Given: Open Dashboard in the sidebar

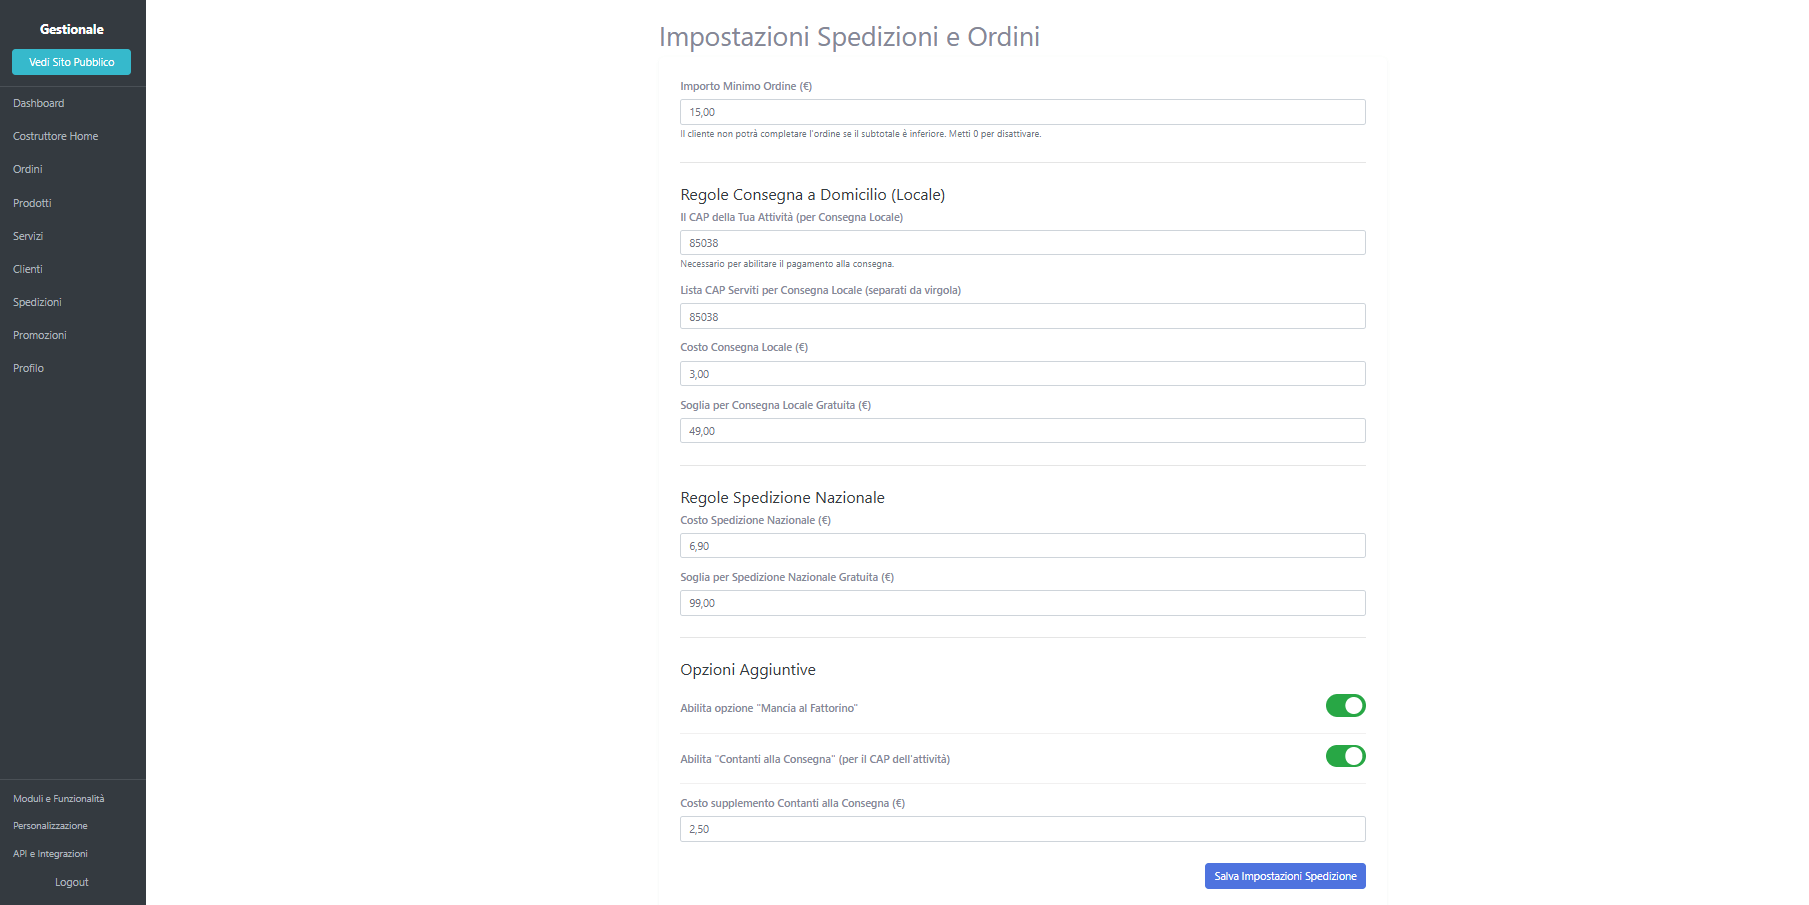Looking at the screenshot, I should pyautogui.click(x=39, y=103).
